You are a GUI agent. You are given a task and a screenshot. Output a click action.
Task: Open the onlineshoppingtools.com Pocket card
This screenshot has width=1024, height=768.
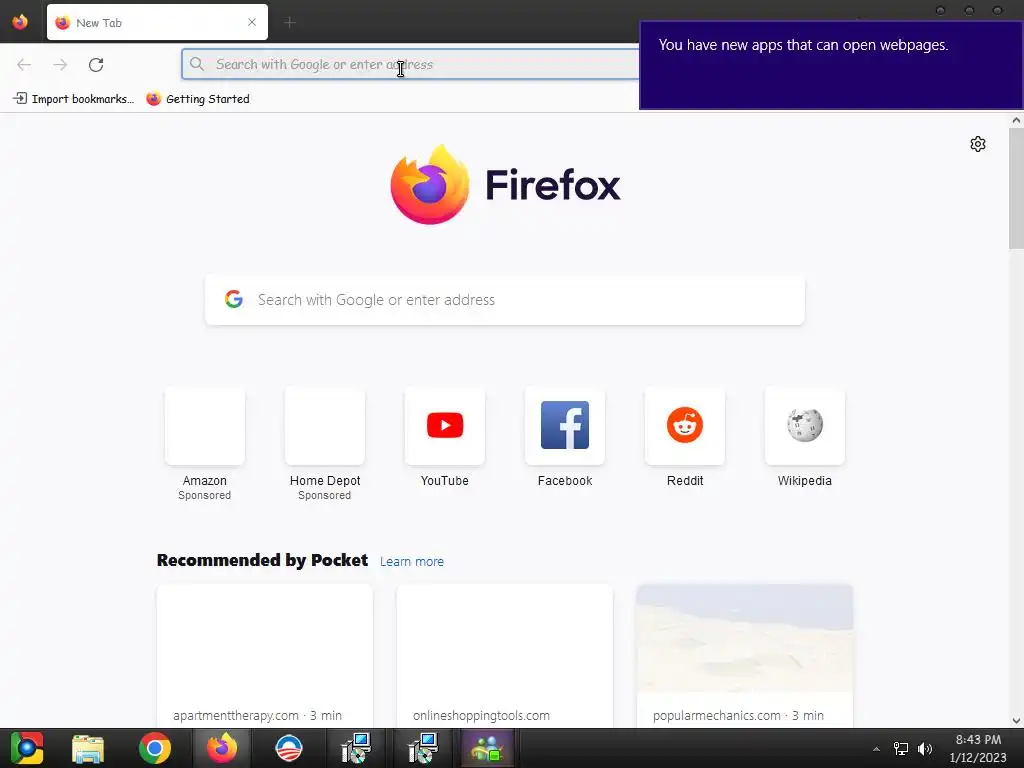[x=505, y=656]
